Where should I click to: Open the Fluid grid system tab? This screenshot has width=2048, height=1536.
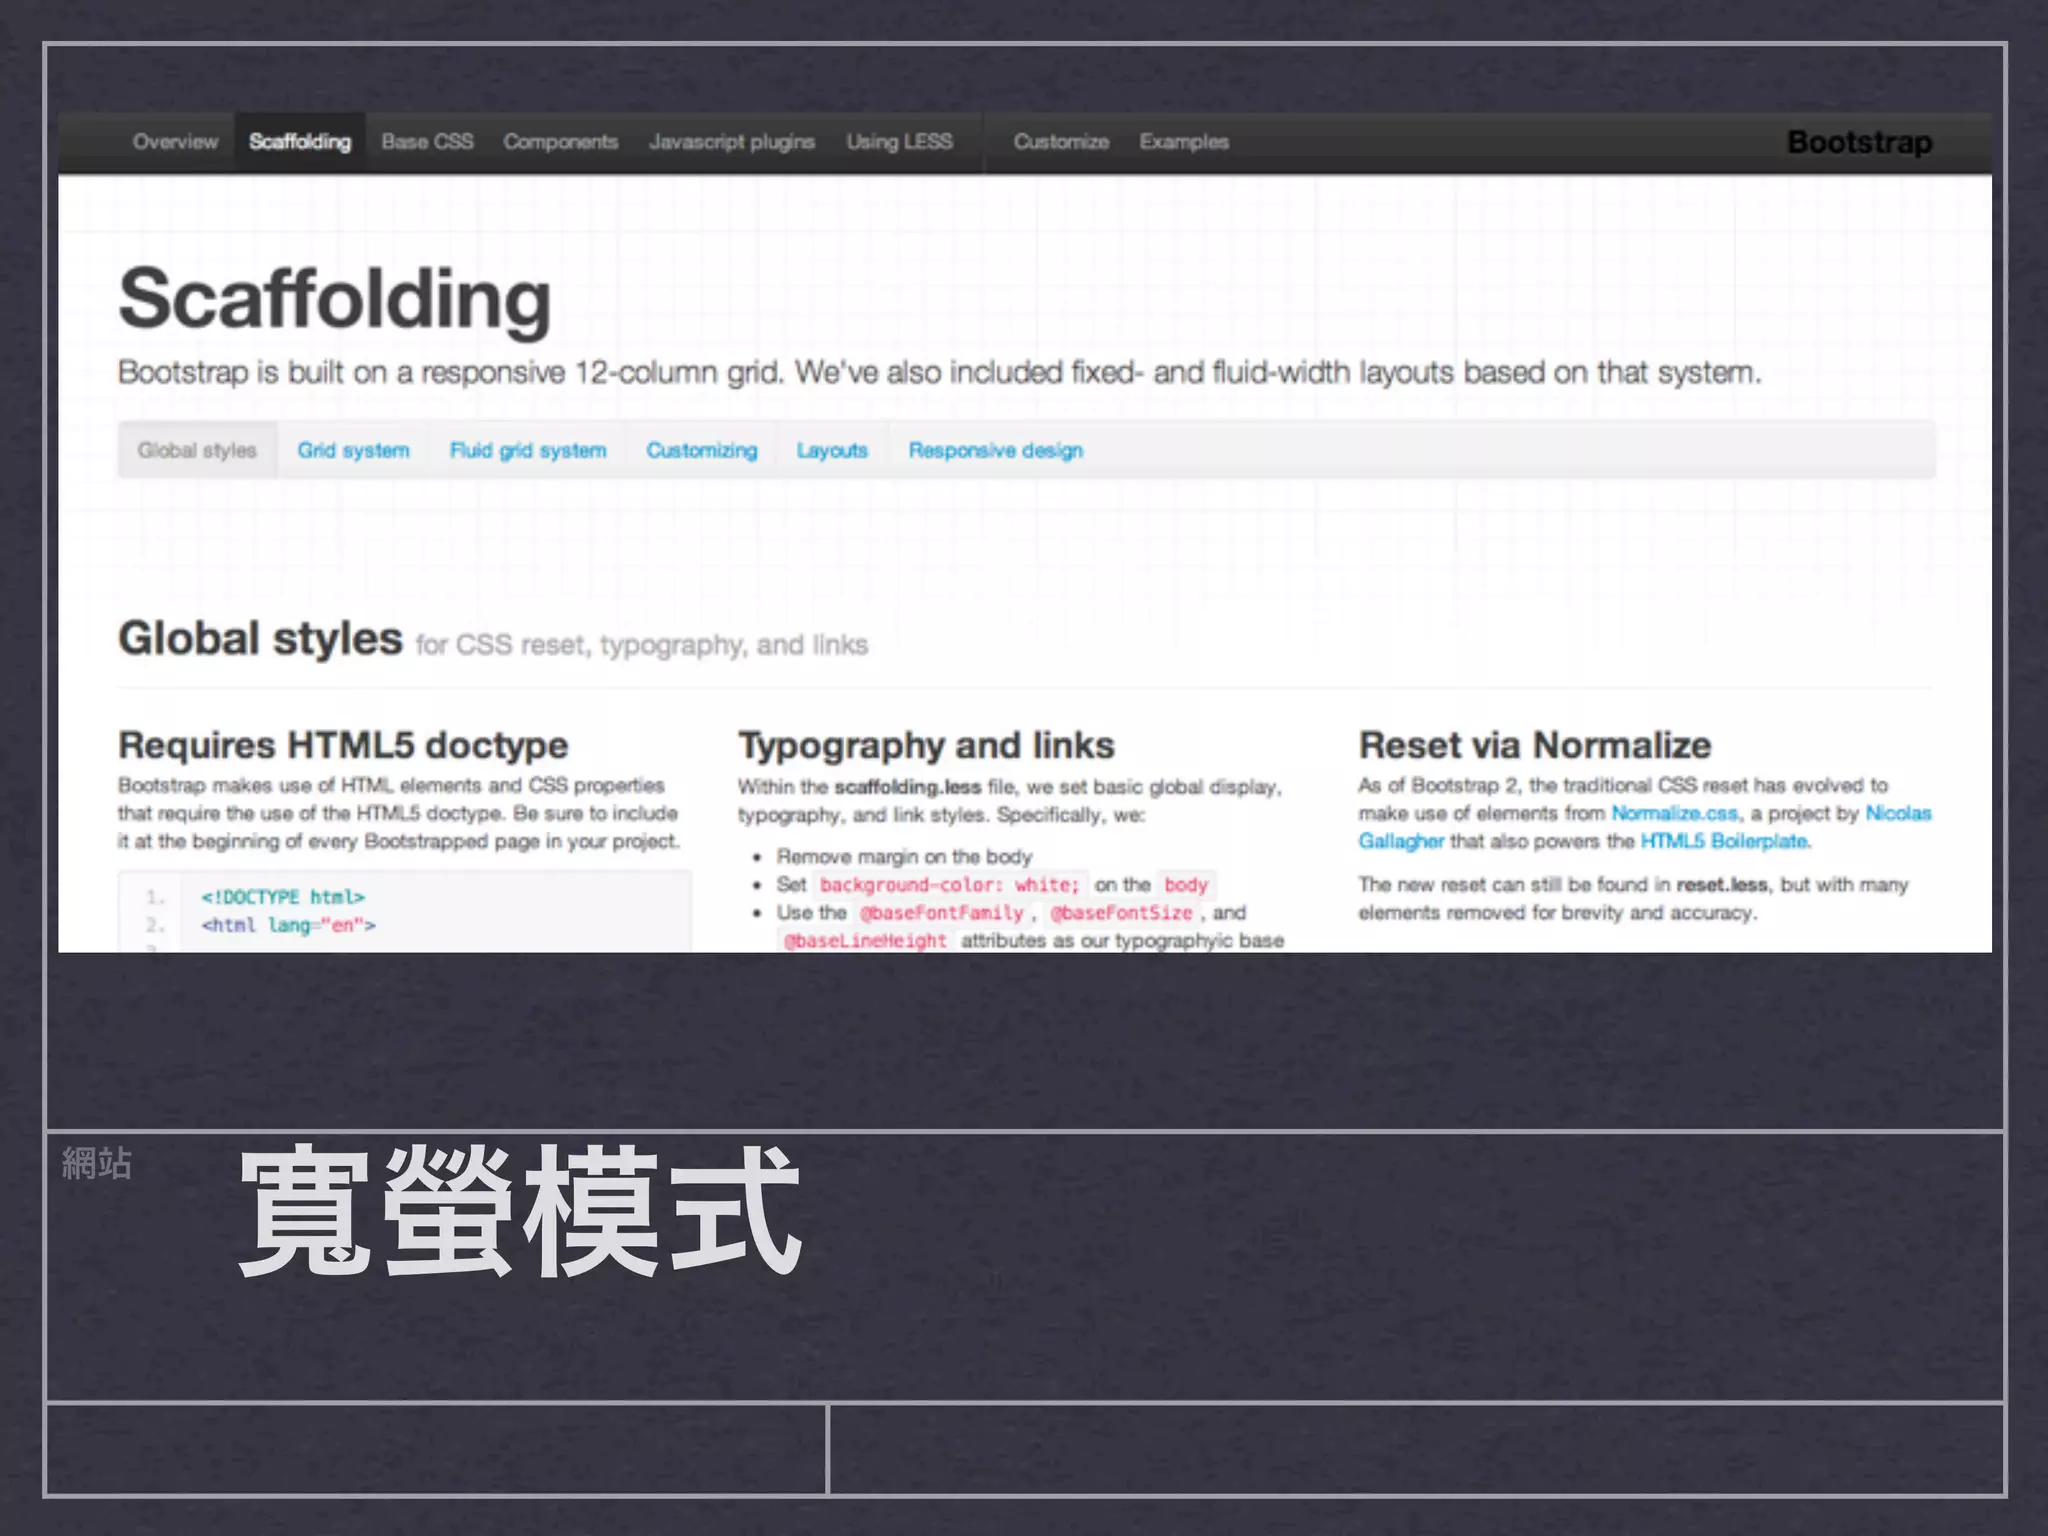pyautogui.click(x=528, y=451)
